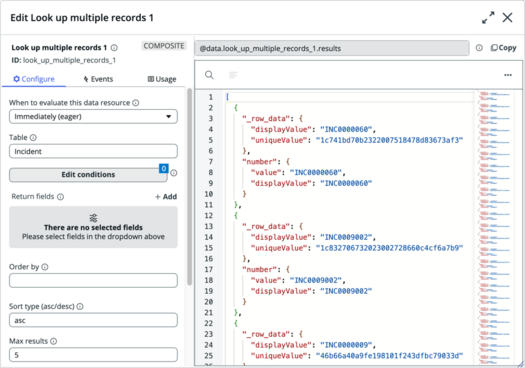Click the COMPOSITE badge
The image size is (525, 368).
click(x=164, y=46)
